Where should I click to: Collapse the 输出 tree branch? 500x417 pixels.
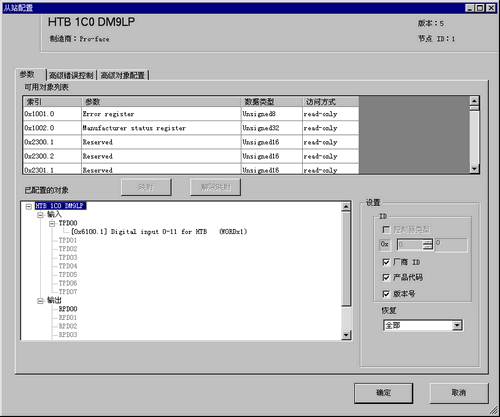click(40, 301)
